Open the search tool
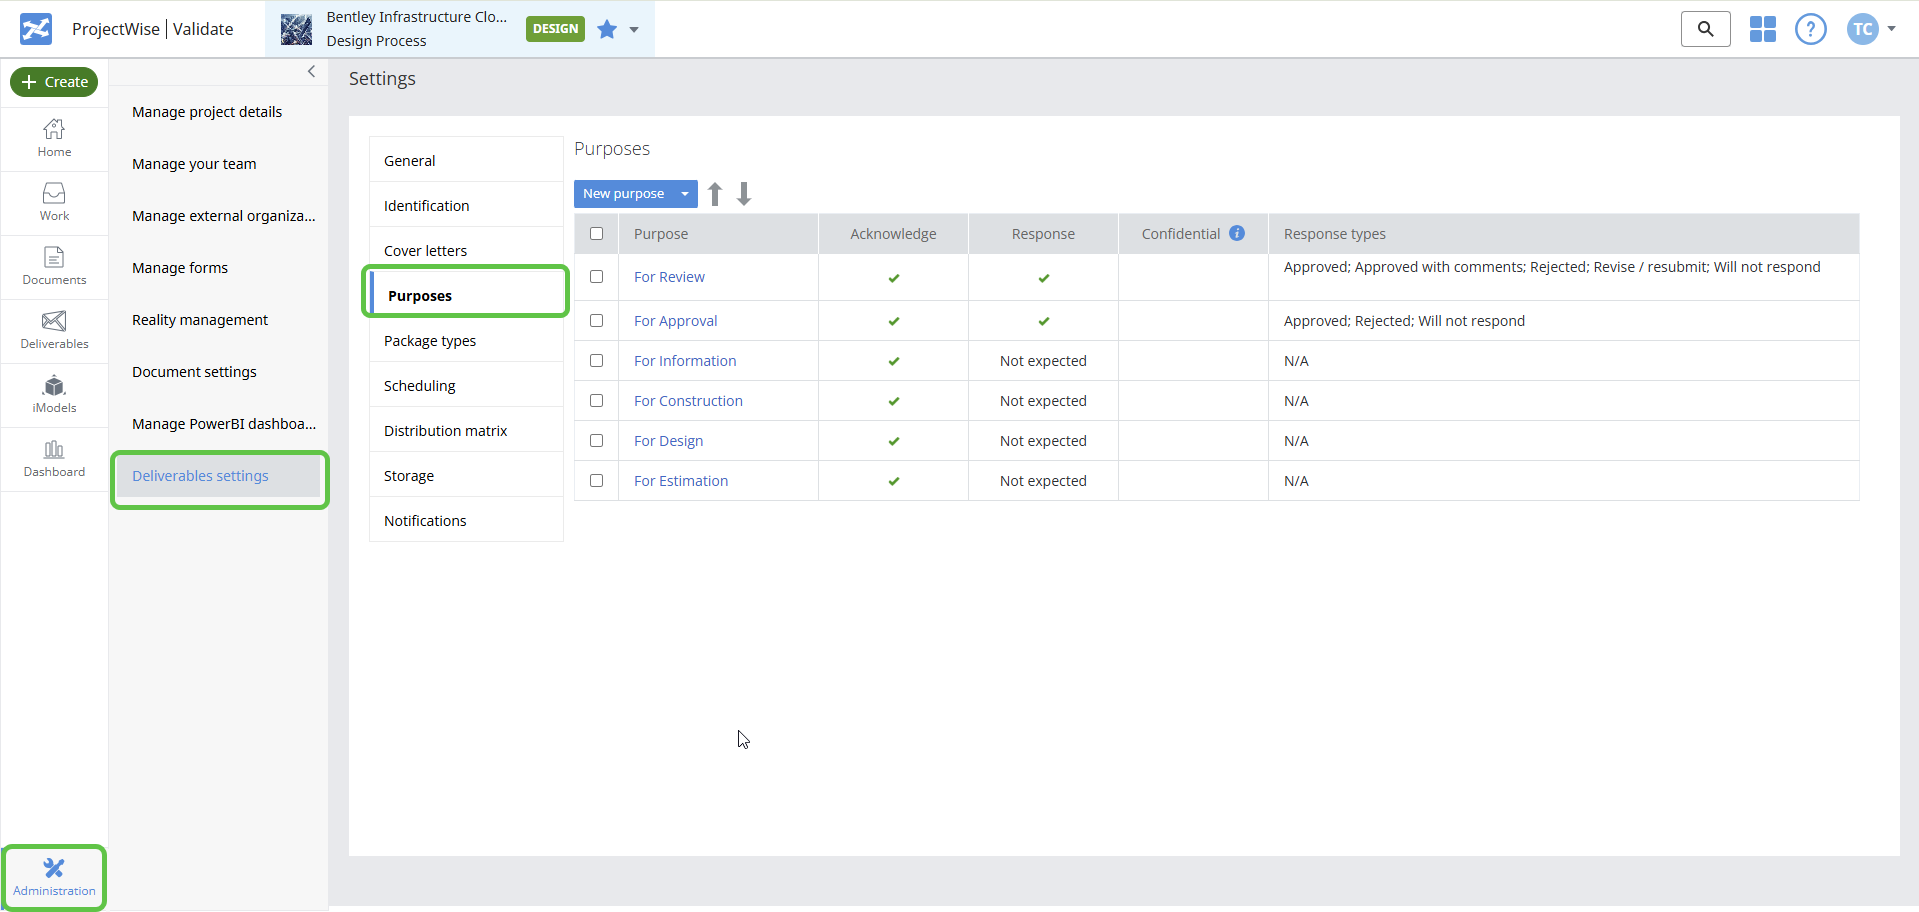This screenshot has height=912, width=1919. pyautogui.click(x=1705, y=29)
